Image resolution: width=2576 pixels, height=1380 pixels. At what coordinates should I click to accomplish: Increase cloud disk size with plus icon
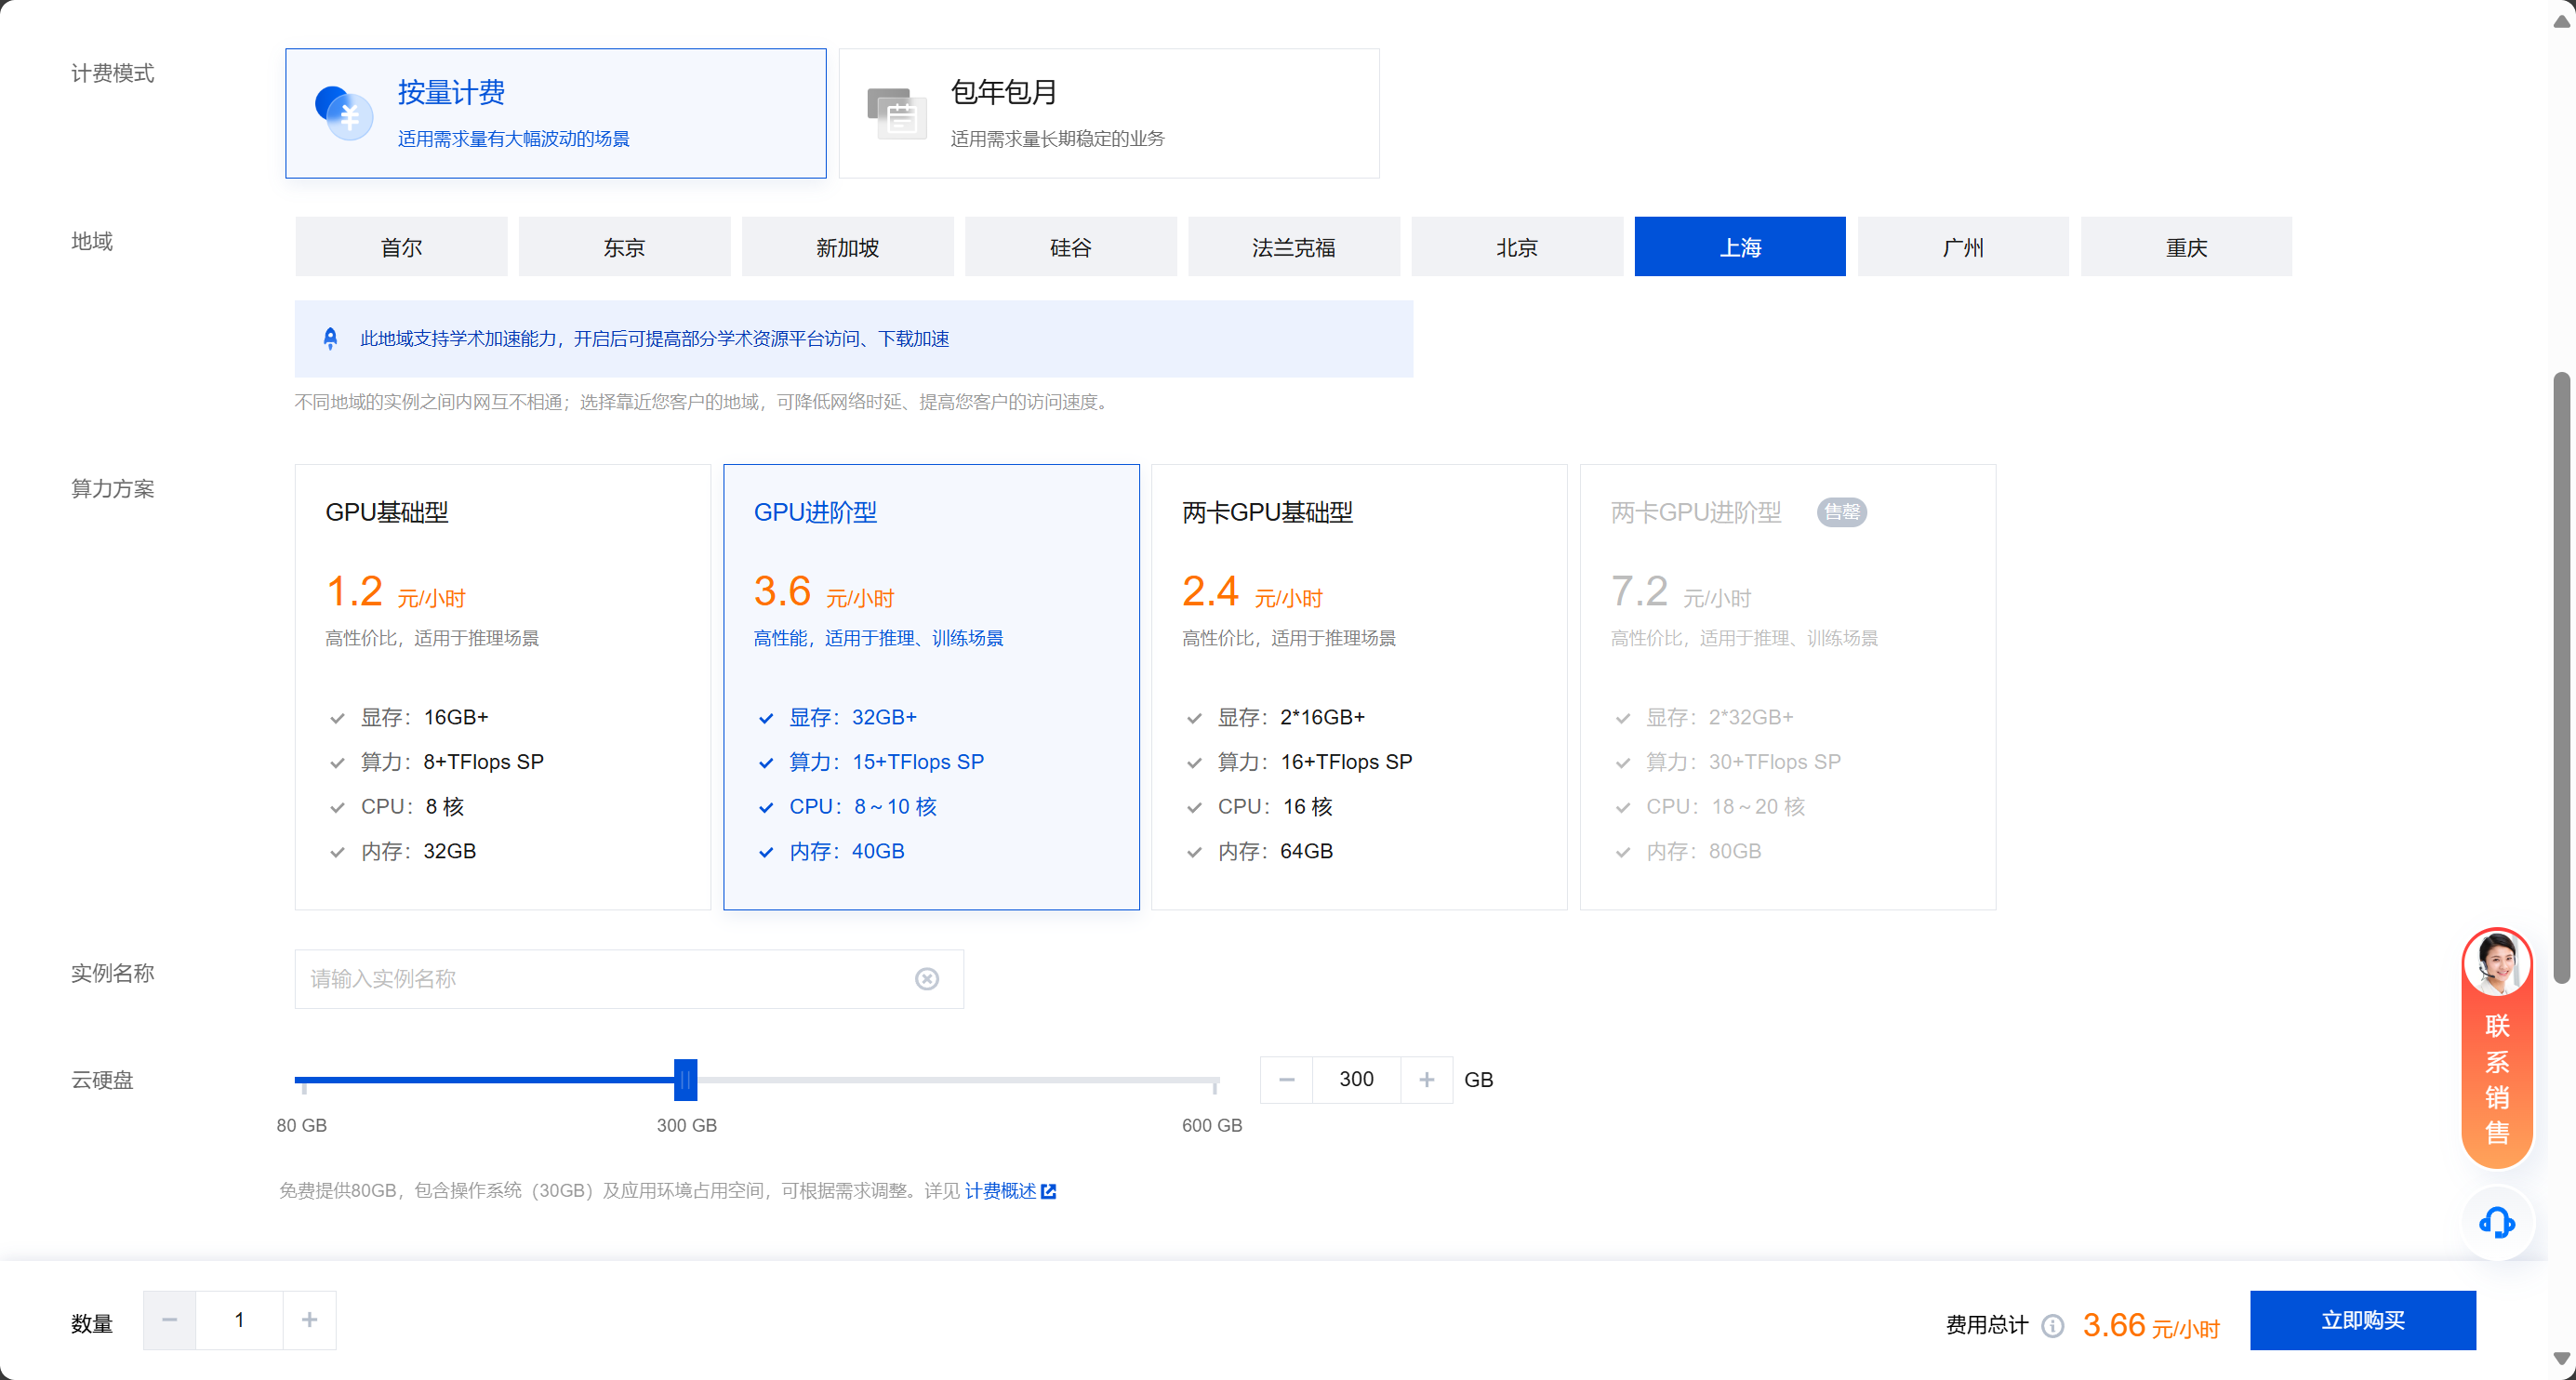[x=1426, y=1079]
